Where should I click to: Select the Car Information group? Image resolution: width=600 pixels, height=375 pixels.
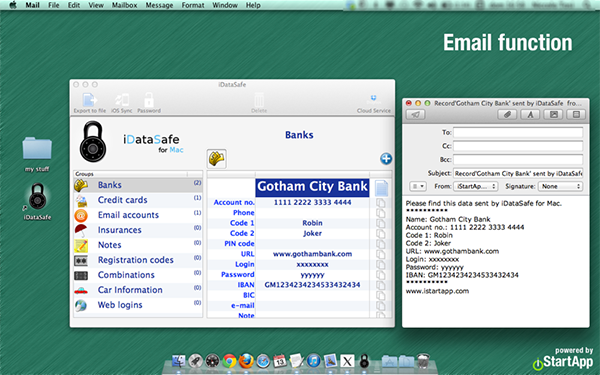138,290
